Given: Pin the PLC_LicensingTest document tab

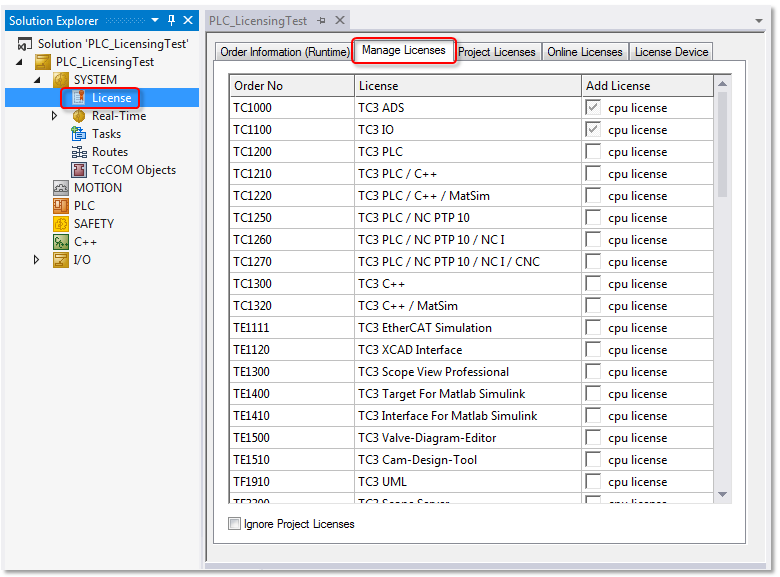Looking at the screenshot, I should pyautogui.click(x=321, y=20).
